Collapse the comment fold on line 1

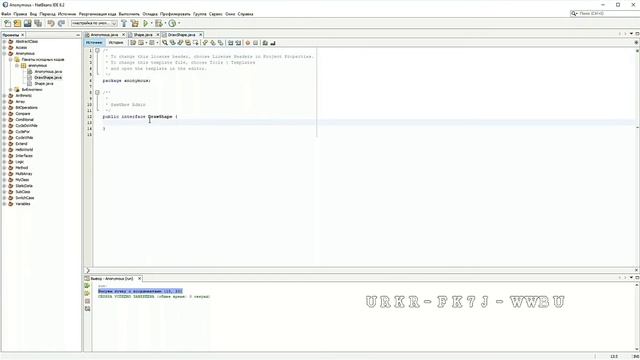tap(97, 51)
